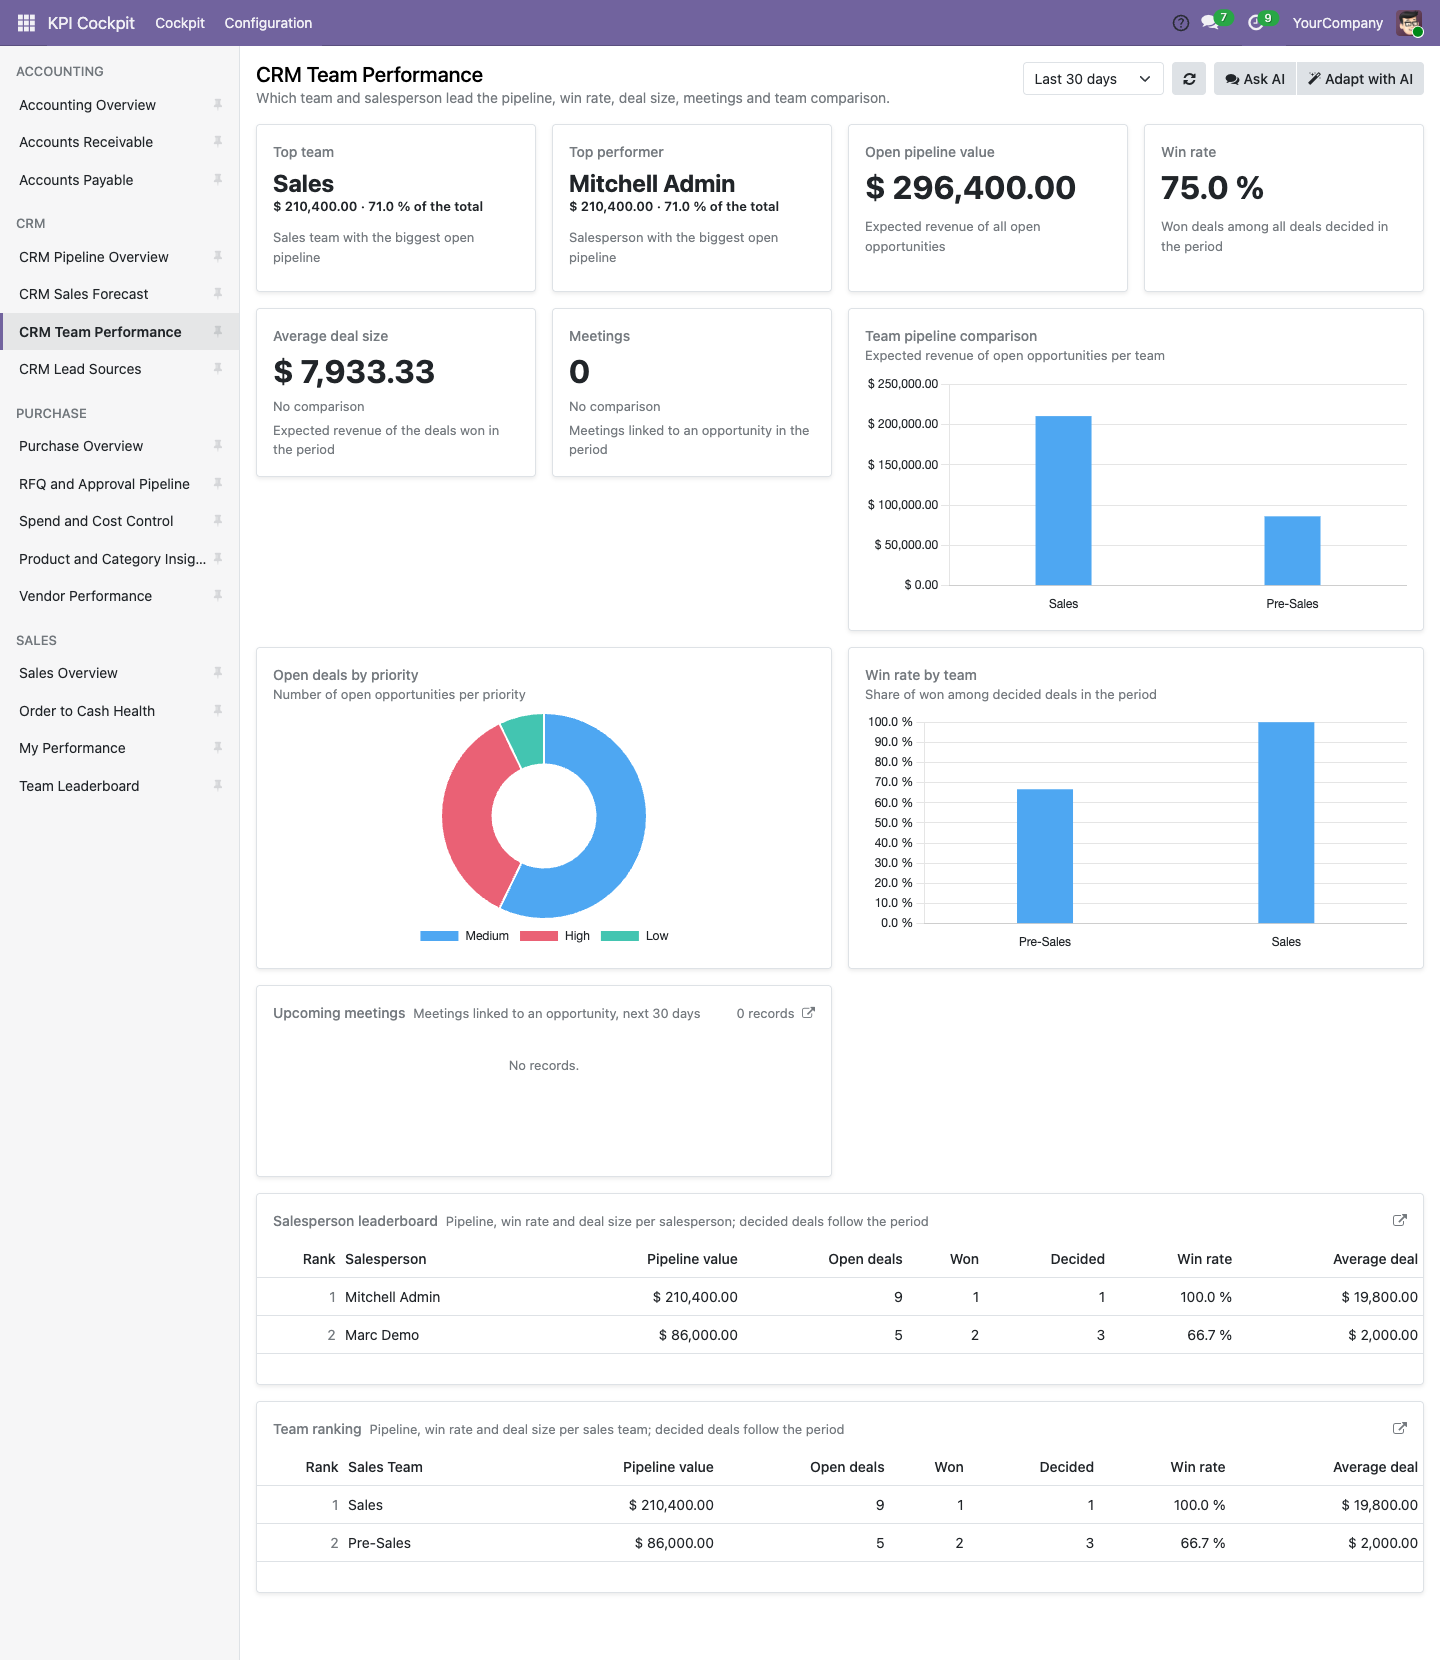Expand the Last 30 days period dropdown
Image resolution: width=1440 pixels, height=1660 pixels.
[x=1093, y=79]
